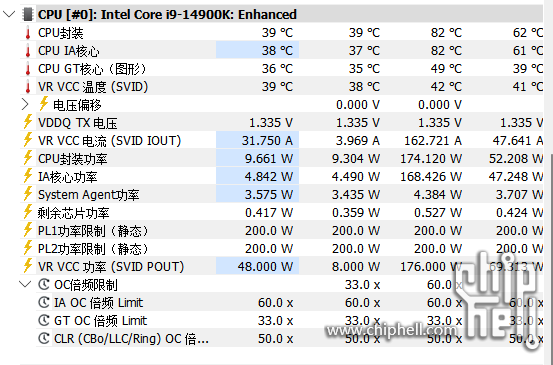Select the CLR (CBo/LLC/Ring) OC 倍... label
The image size is (553, 365).
click(x=131, y=339)
